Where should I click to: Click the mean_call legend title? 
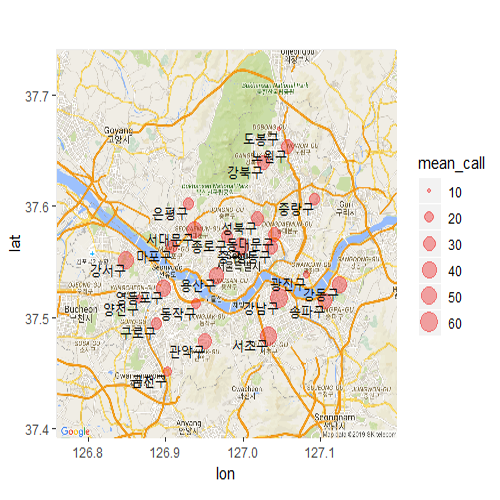click(x=451, y=164)
